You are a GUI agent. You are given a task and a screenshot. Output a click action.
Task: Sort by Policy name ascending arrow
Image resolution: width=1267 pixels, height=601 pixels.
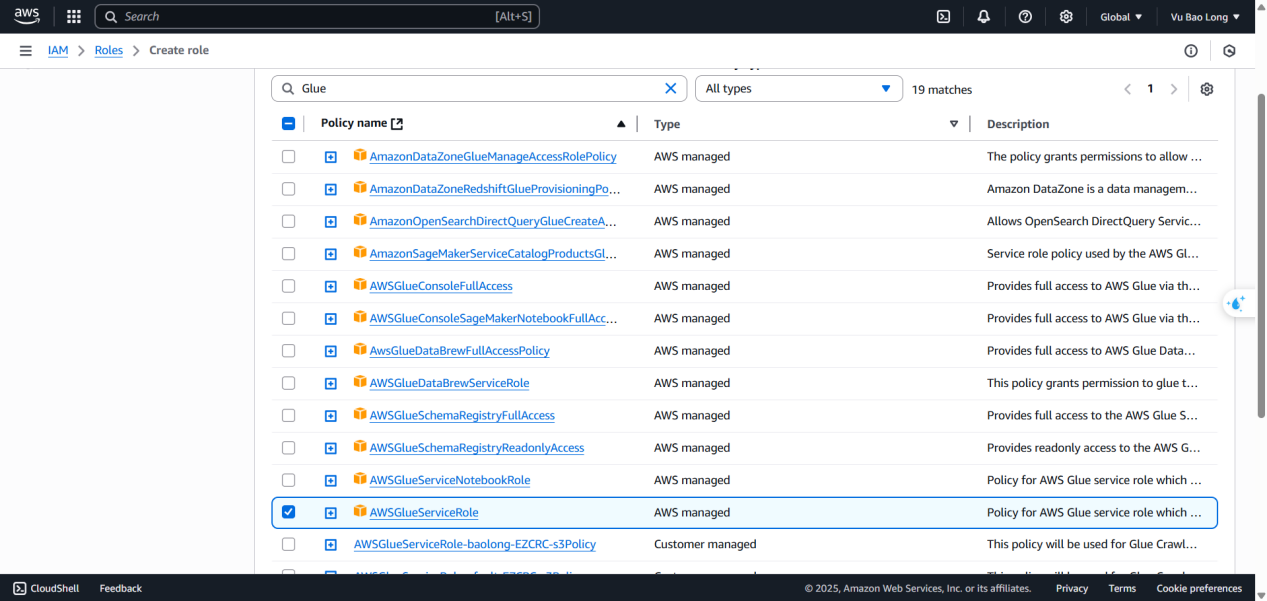coord(621,124)
